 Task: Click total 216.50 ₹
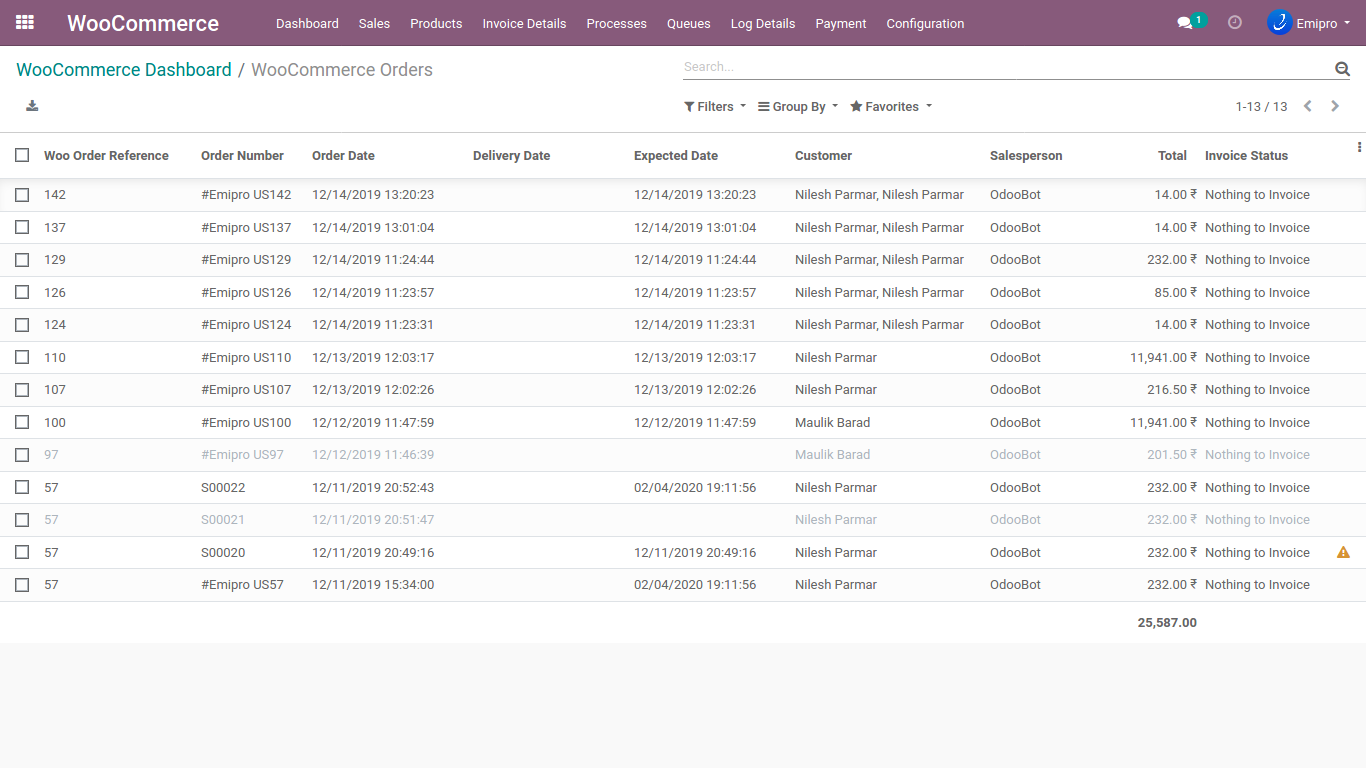pos(1172,390)
